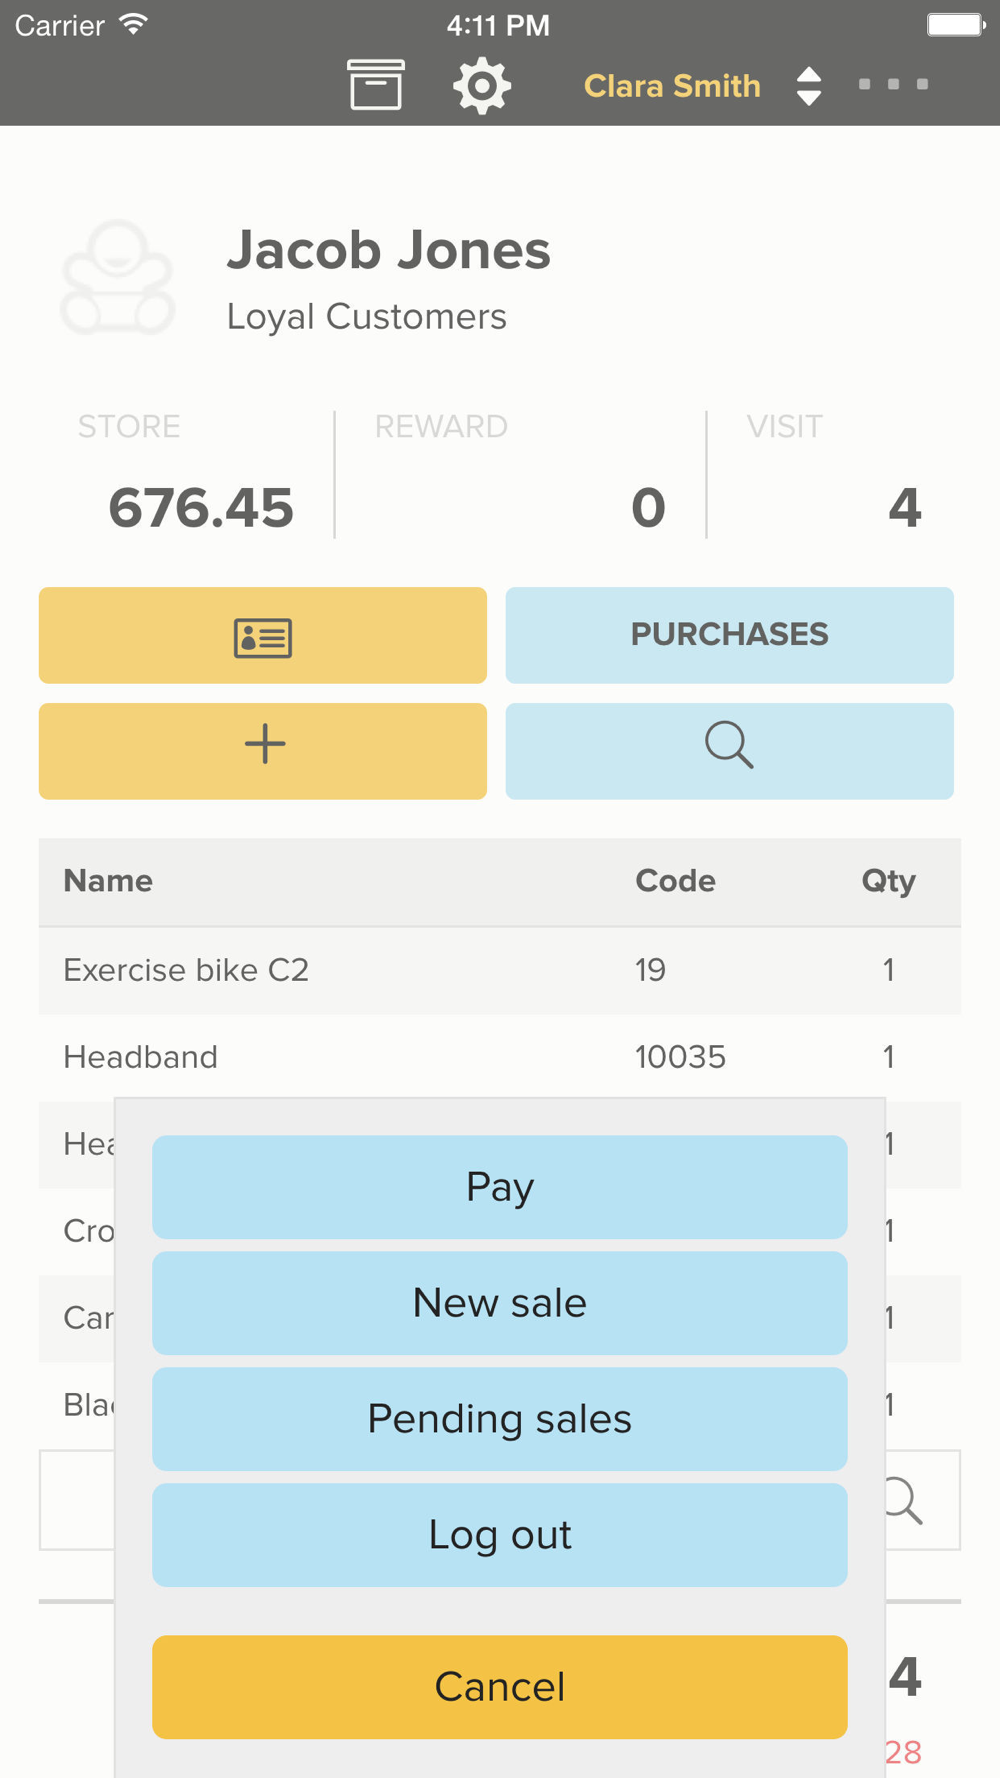The width and height of the screenshot is (1000, 1778).
Task: Tap Jacob Jones customer avatar
Action: (118, 278)
